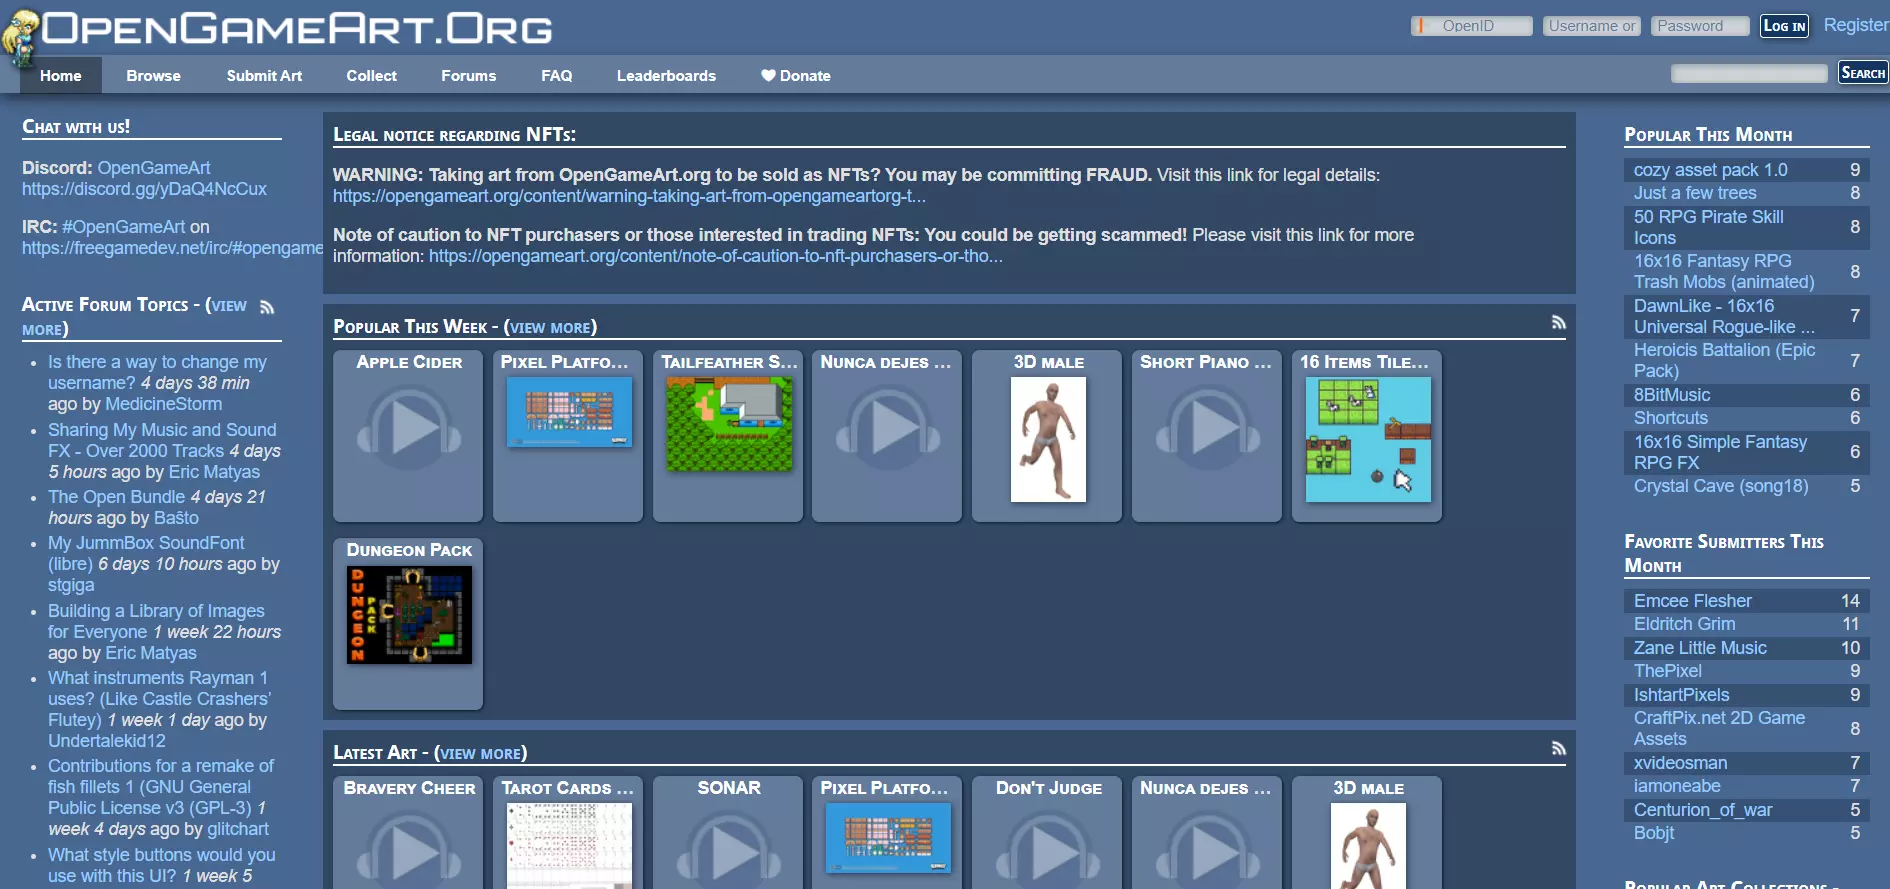Open forum topic 'What instruments Rayman 1 uses?'

[159, 699]
